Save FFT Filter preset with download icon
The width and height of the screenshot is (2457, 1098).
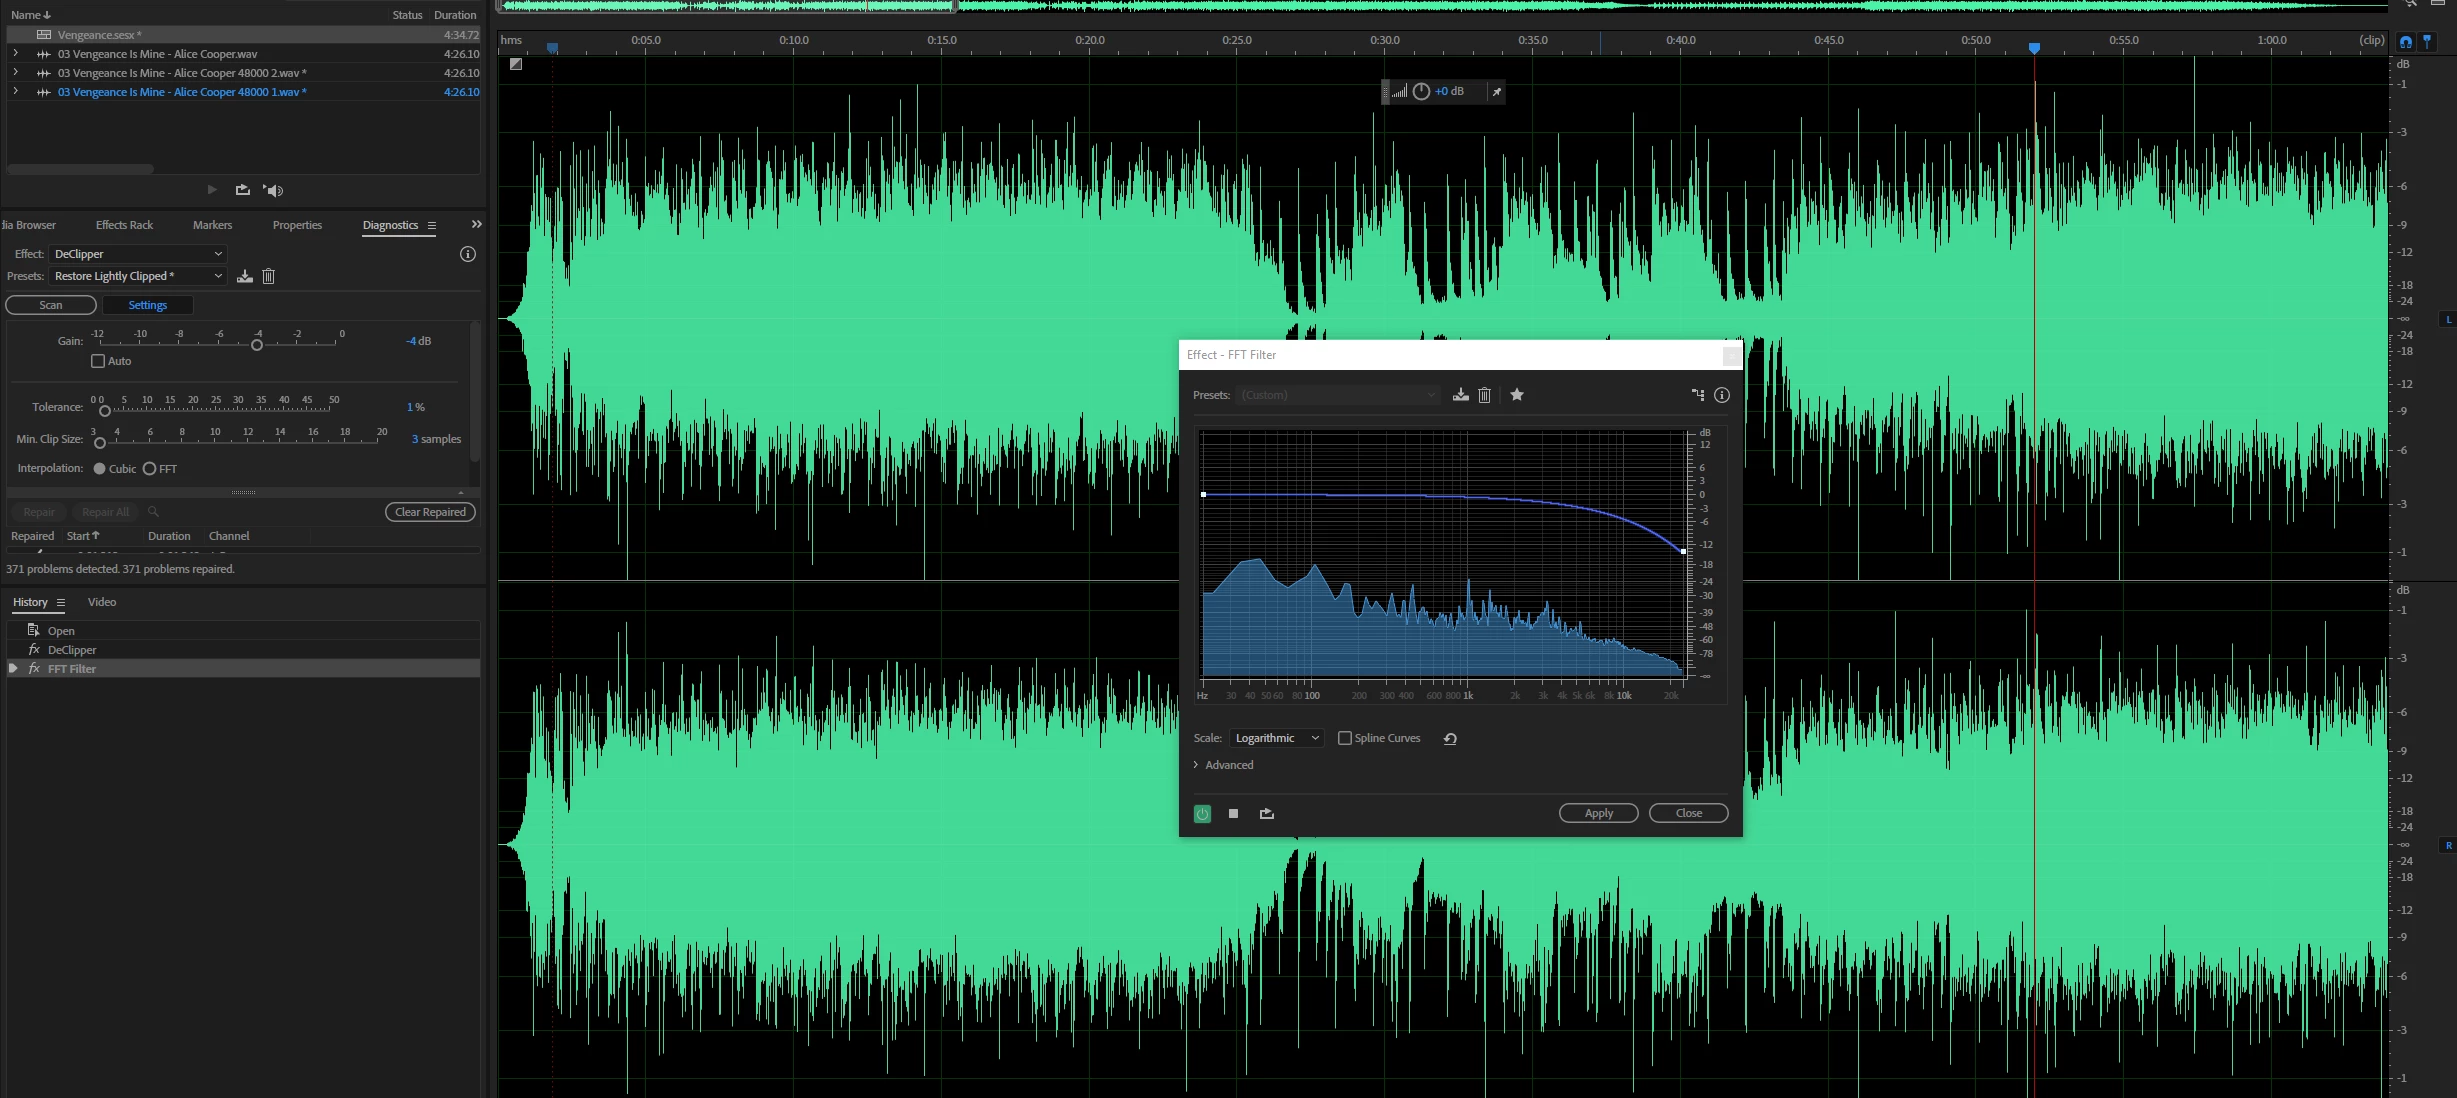(x=1461, y=395)
